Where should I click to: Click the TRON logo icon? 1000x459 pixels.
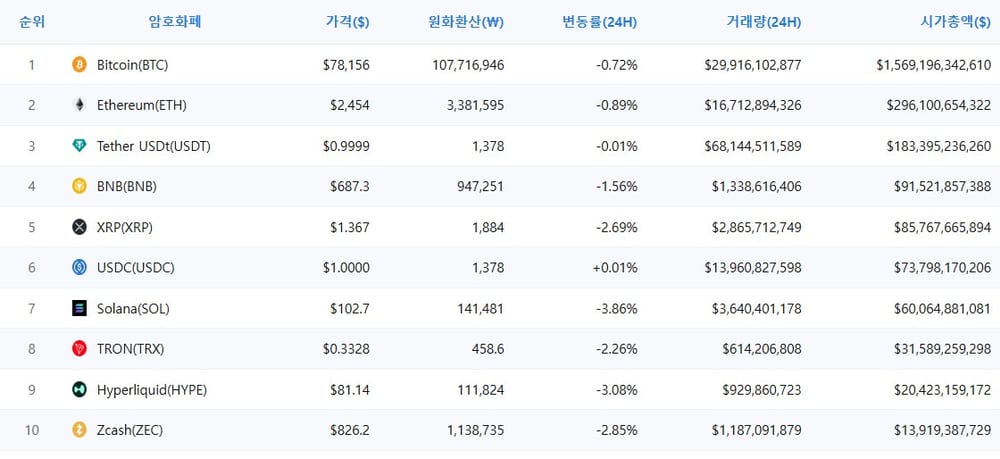click(x=79, y=349)
